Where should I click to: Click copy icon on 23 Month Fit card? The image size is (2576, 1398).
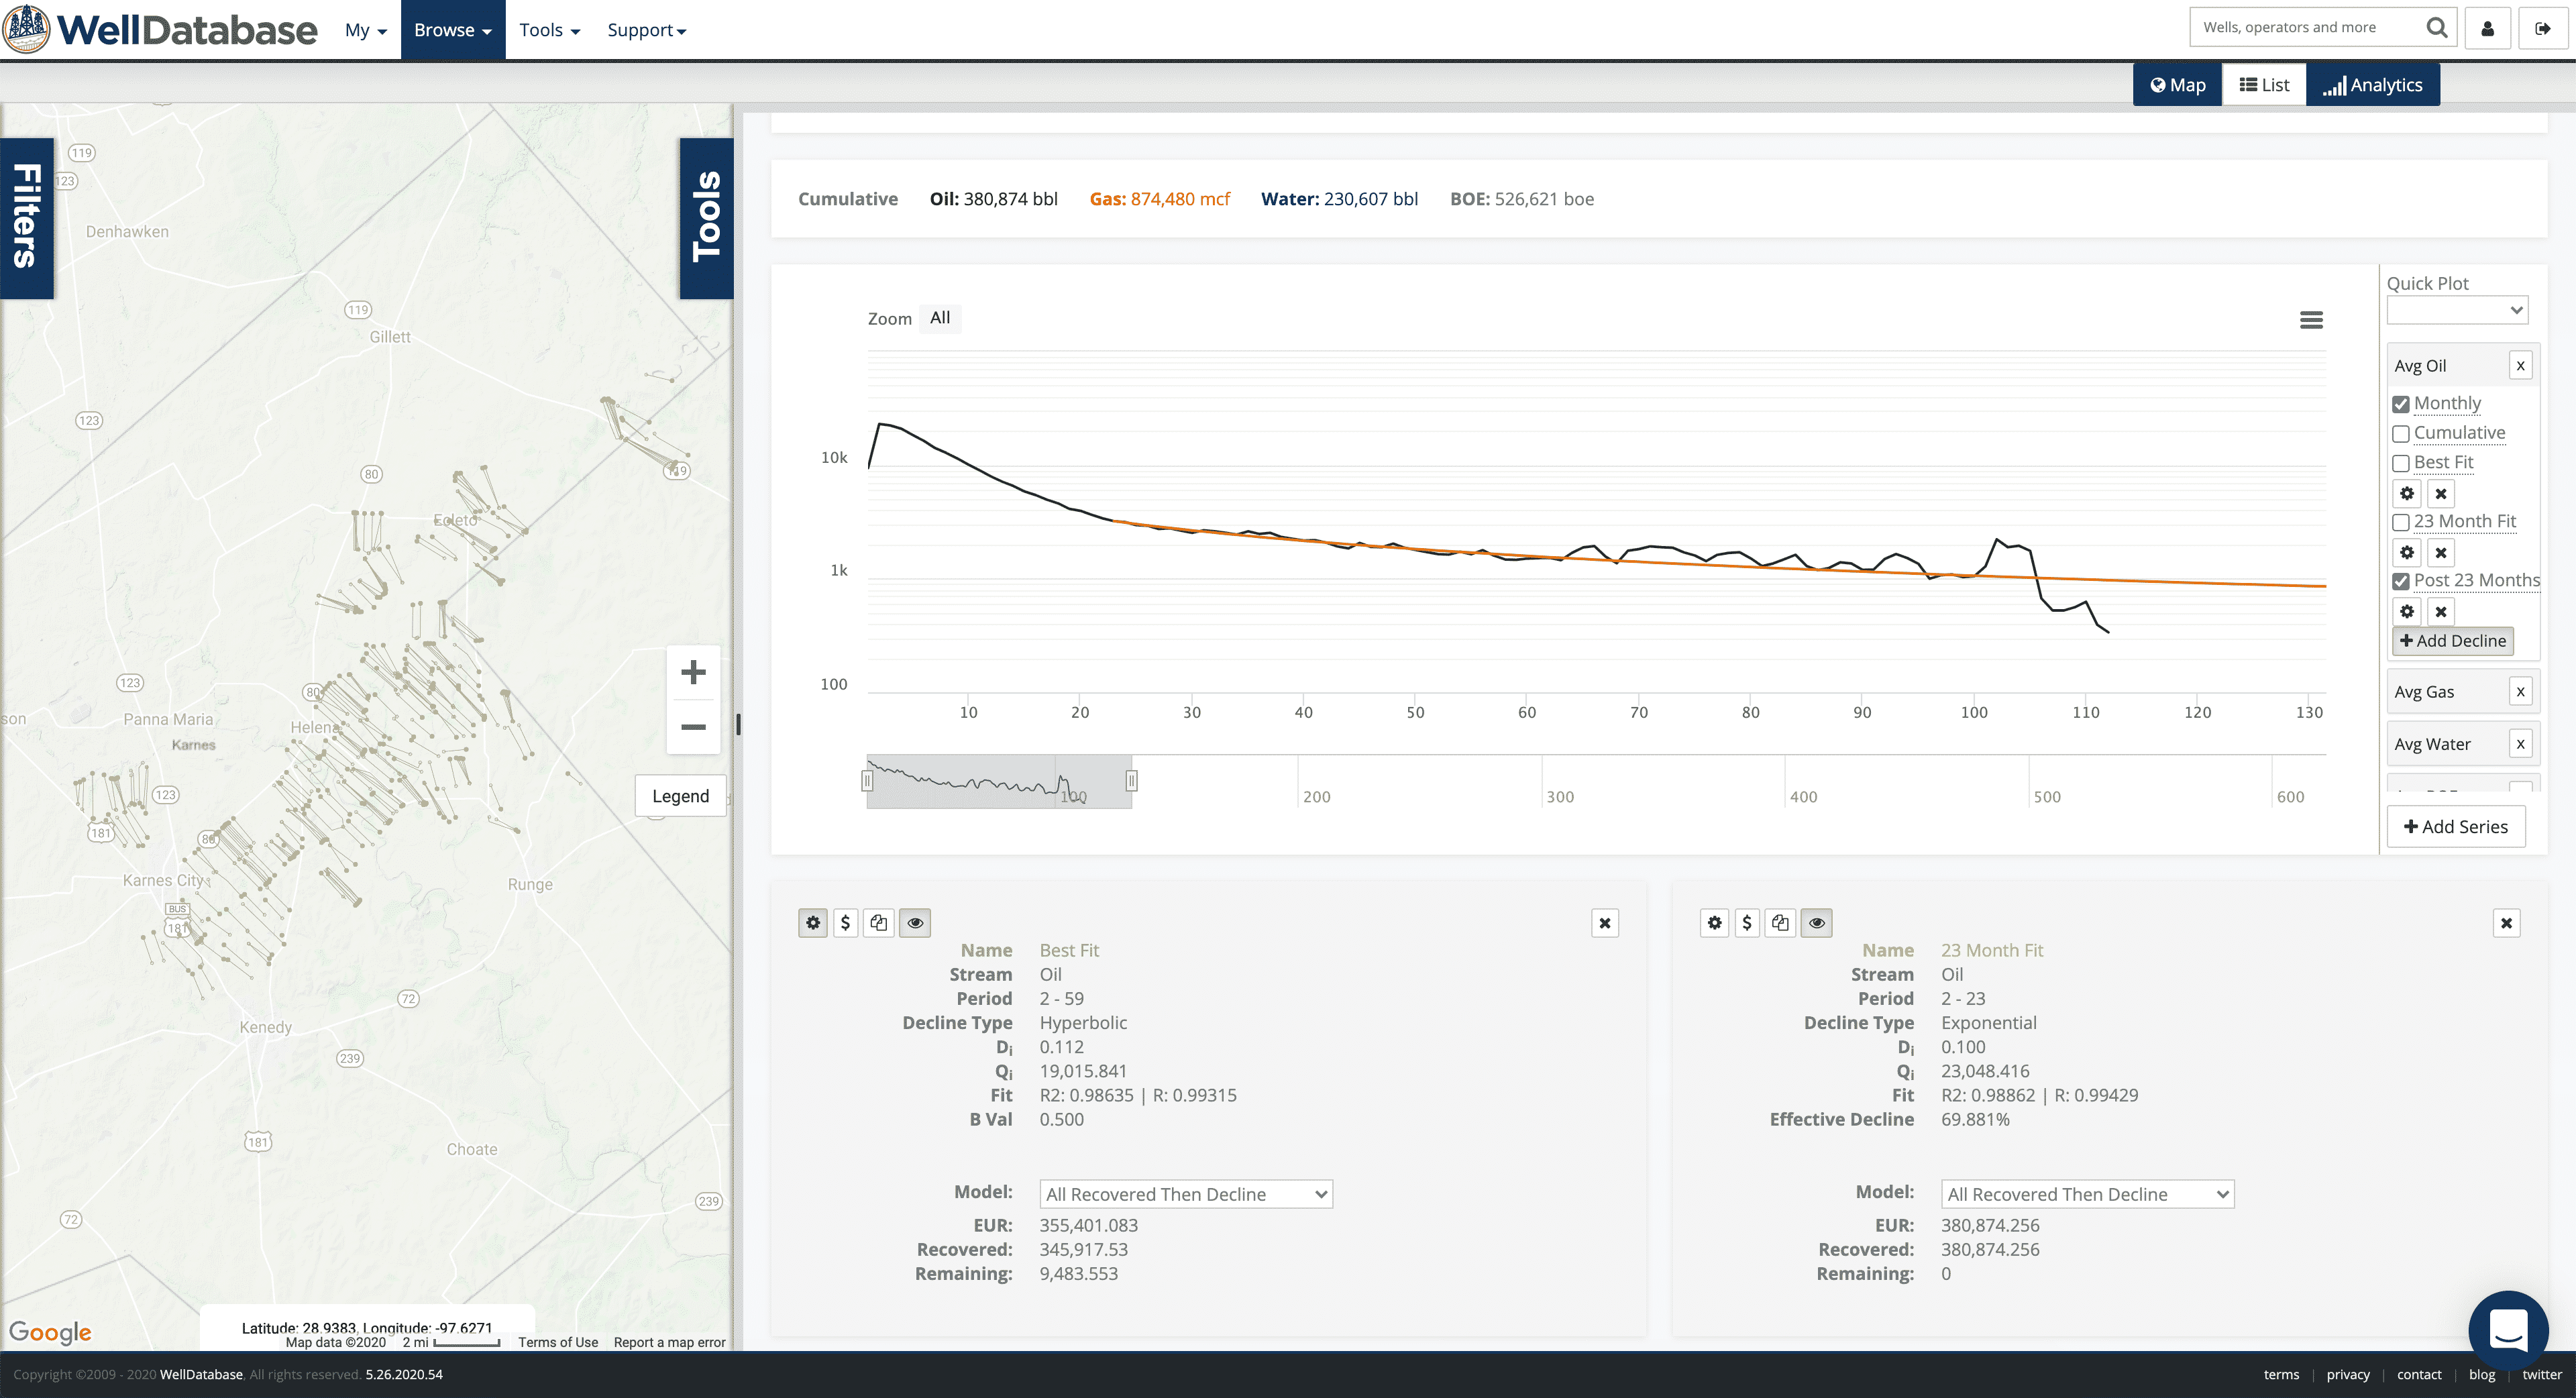tap(1780, 922)
